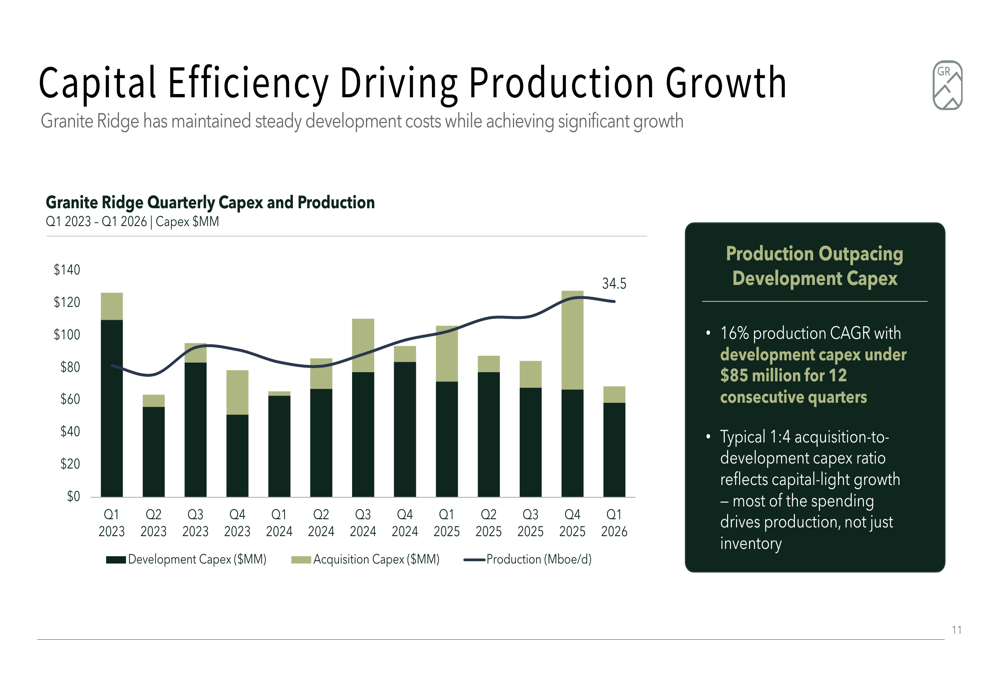Click the page number 11

click(x=957, y=630)
